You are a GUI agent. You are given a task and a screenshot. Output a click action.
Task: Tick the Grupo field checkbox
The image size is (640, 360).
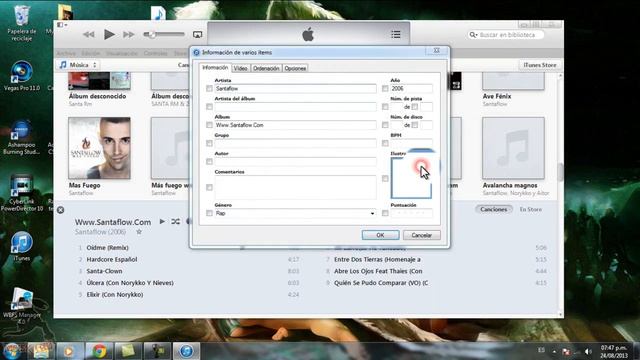(209, 144)
